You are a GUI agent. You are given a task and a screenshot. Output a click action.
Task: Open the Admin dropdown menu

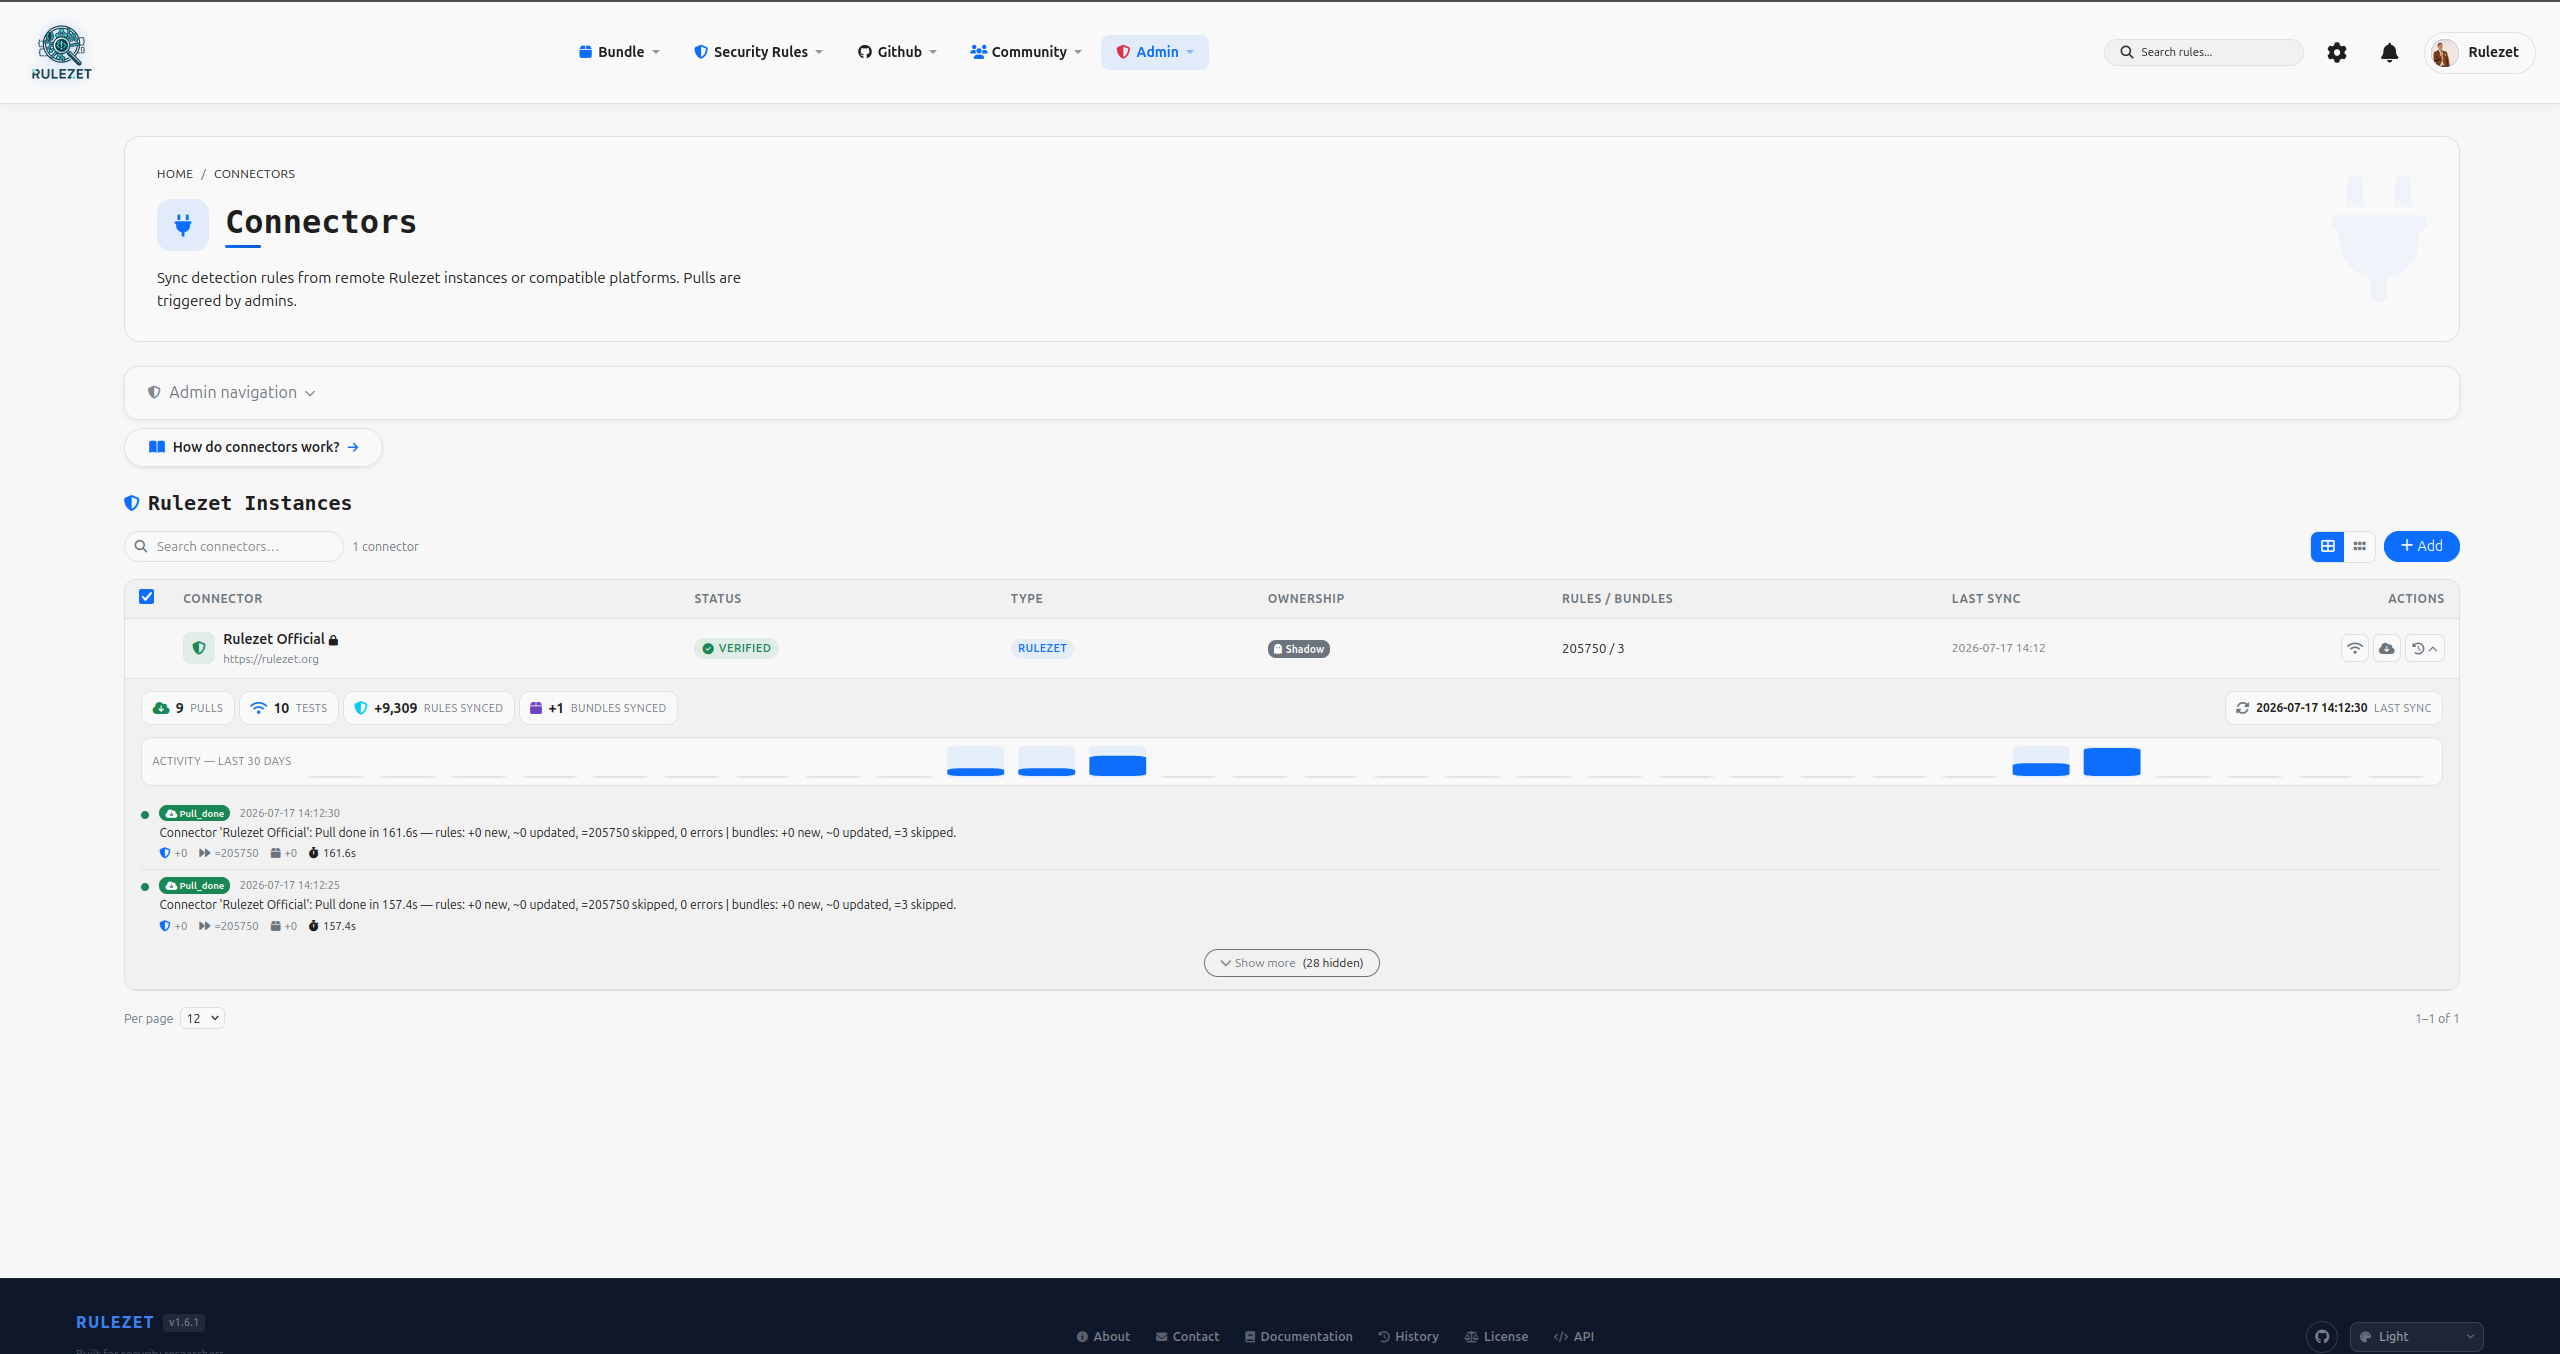coord(1155,52)
